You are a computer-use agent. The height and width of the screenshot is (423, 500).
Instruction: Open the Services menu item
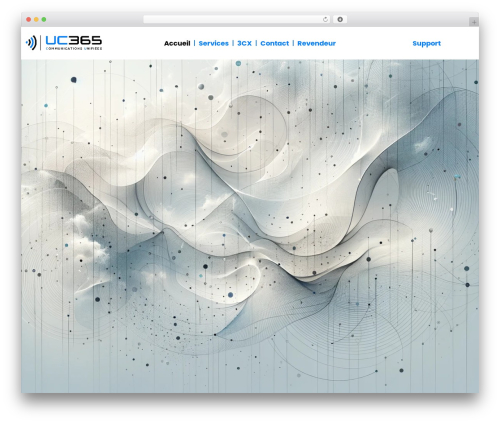214,43
